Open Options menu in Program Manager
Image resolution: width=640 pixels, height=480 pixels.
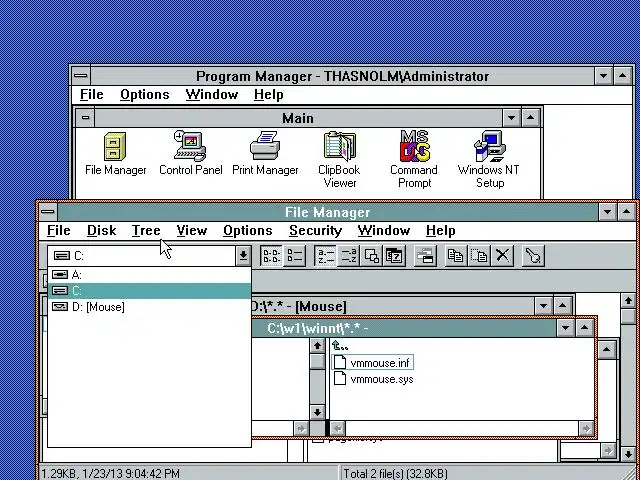coord(144,95)
